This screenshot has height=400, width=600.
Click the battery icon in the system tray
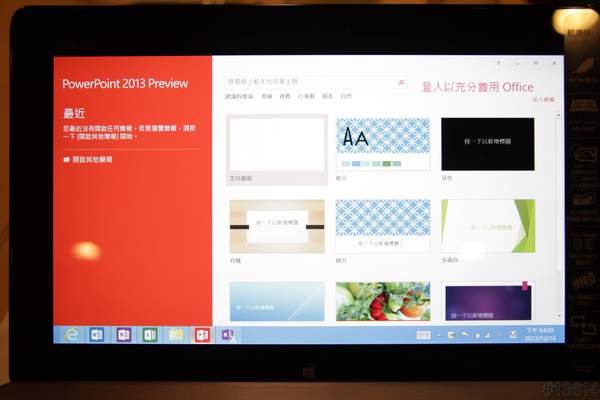click(x=477, y=335)
